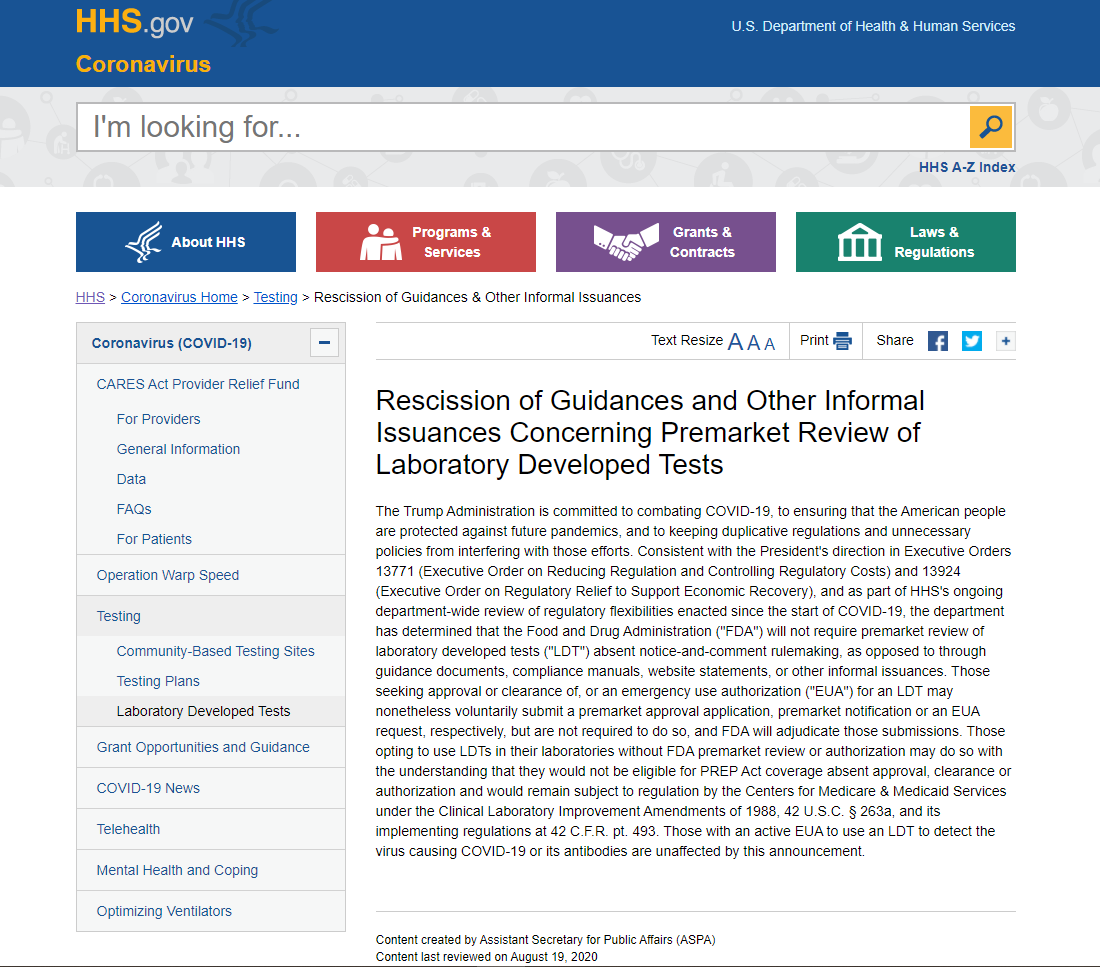Share page on Twitter icon

tap(972, 341)
